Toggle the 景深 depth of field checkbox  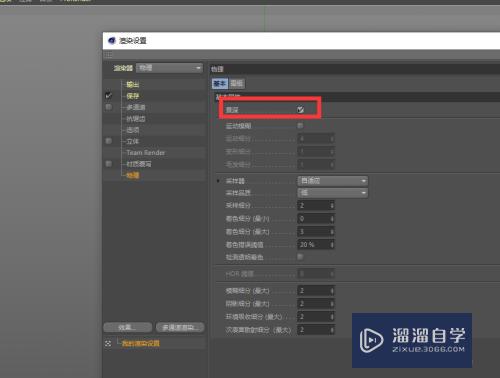point(300,109)
